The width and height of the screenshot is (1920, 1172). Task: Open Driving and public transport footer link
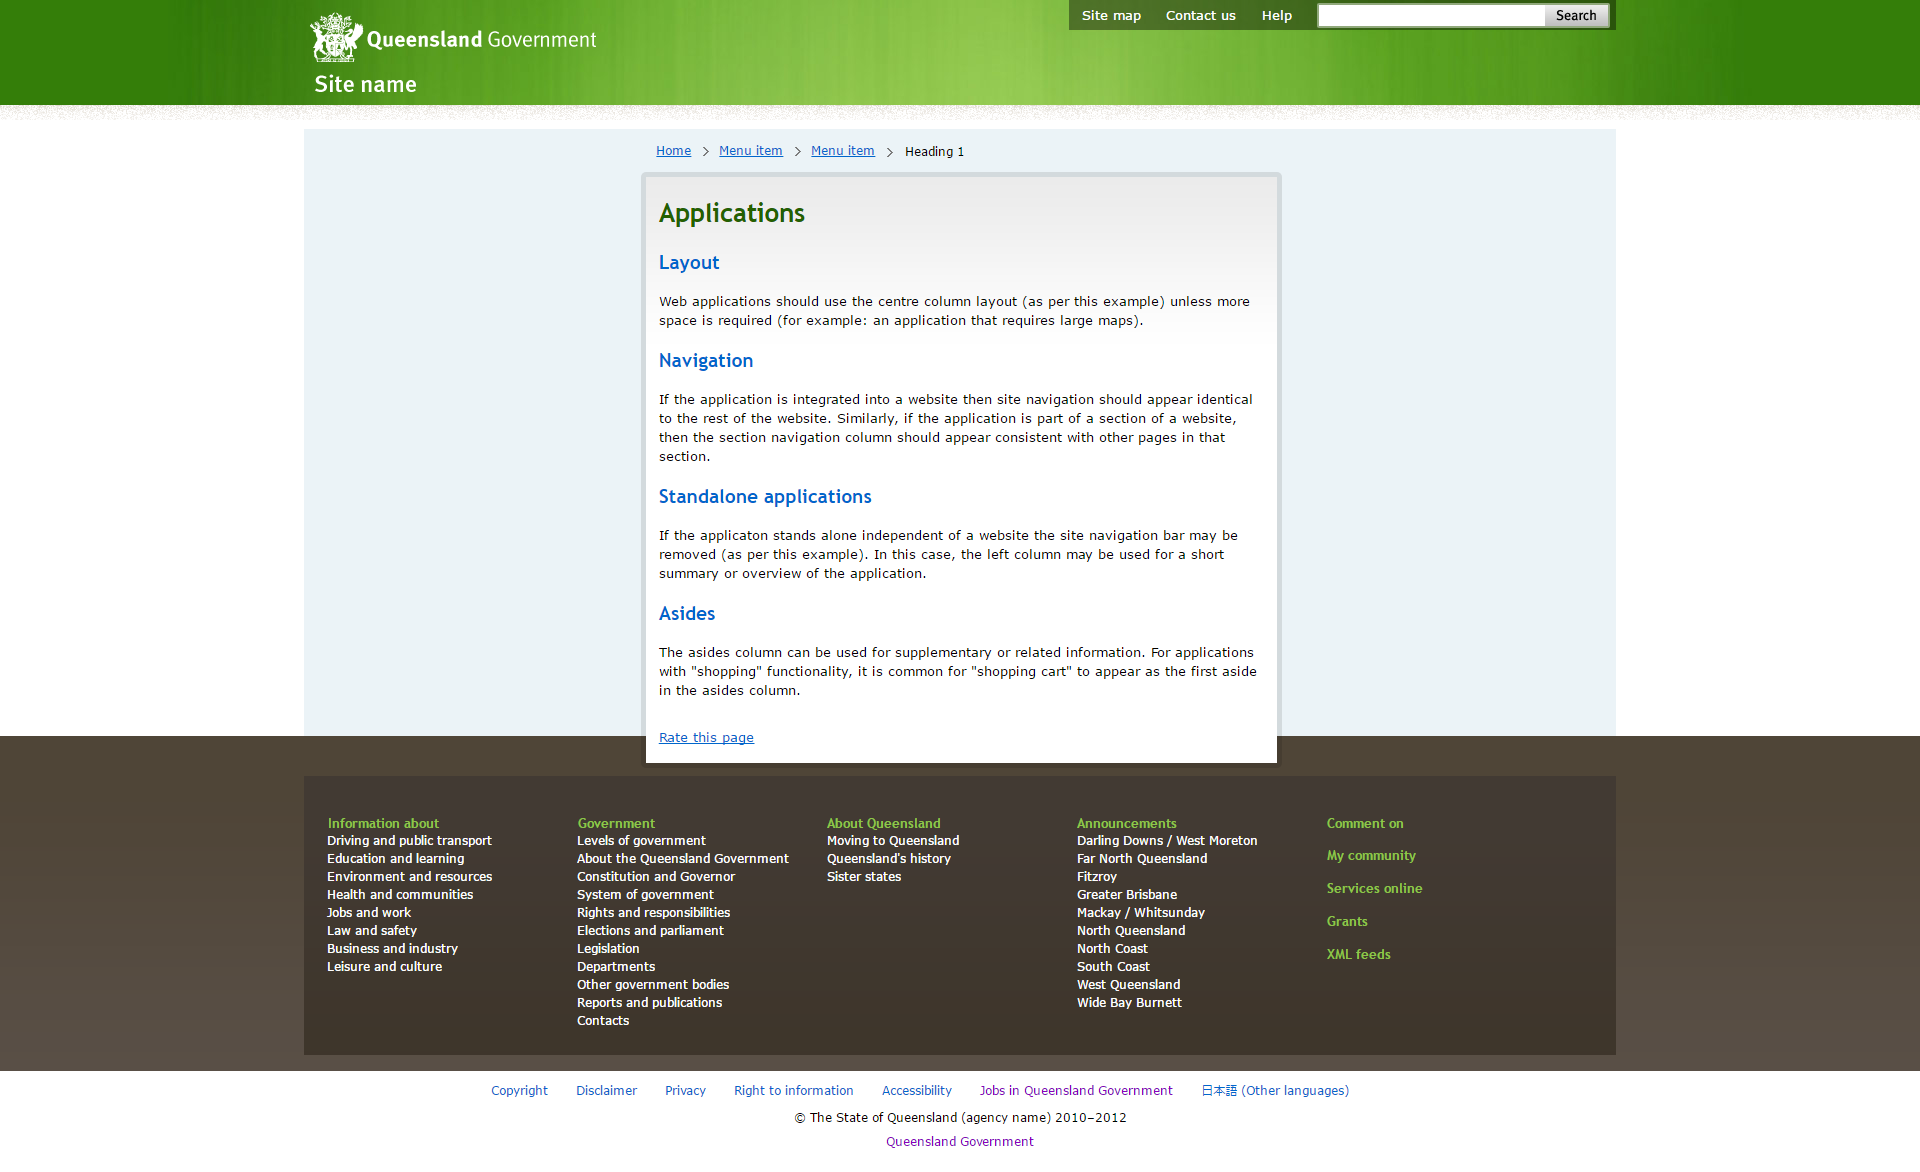tap(409, 841)
